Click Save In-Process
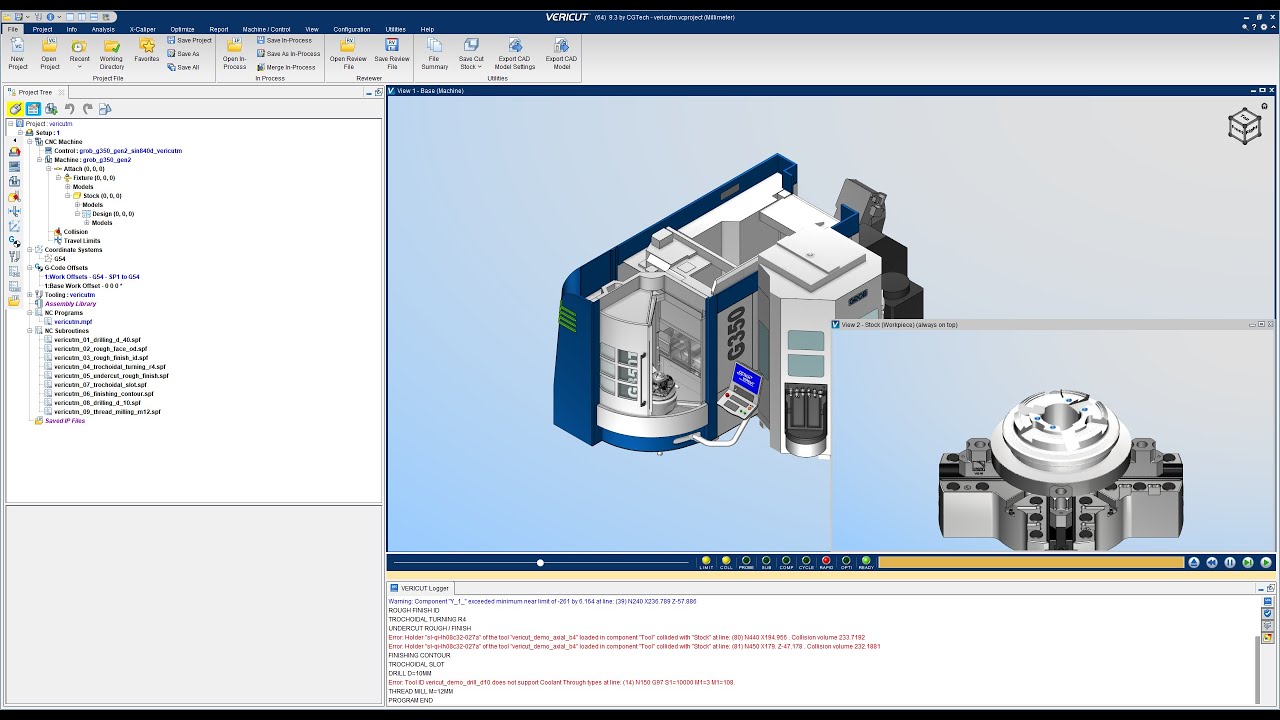 pyautogui.click(x=284, y=40)
